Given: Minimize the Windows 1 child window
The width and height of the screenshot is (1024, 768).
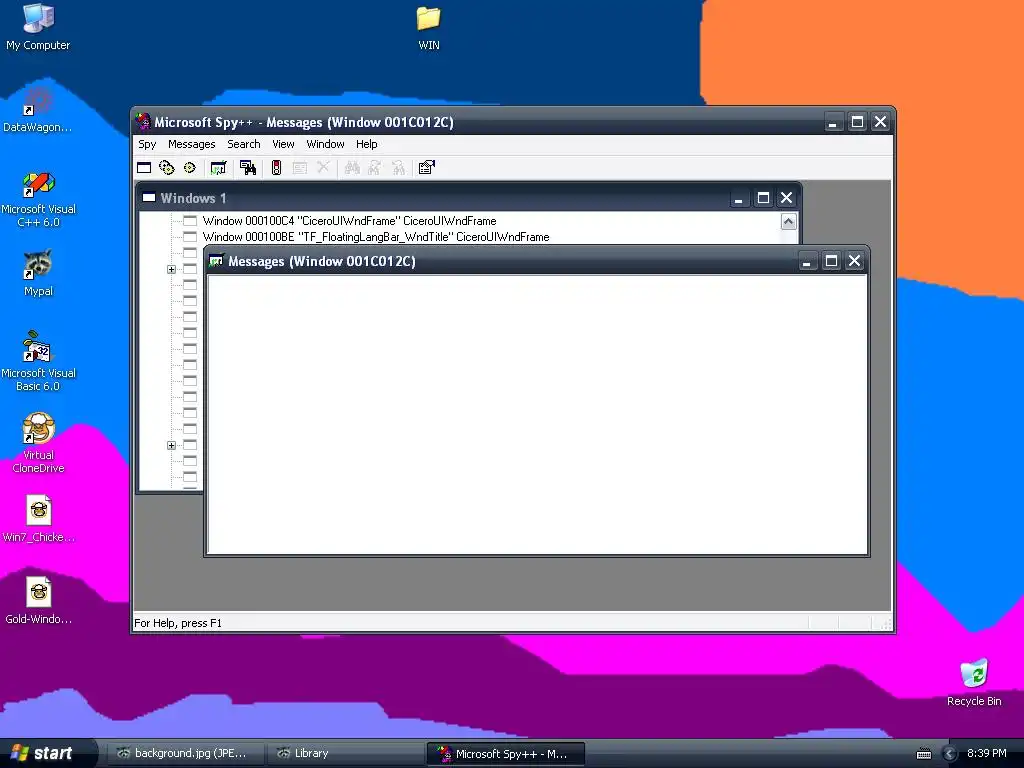Looking at the screenshot, I should 738,198.
